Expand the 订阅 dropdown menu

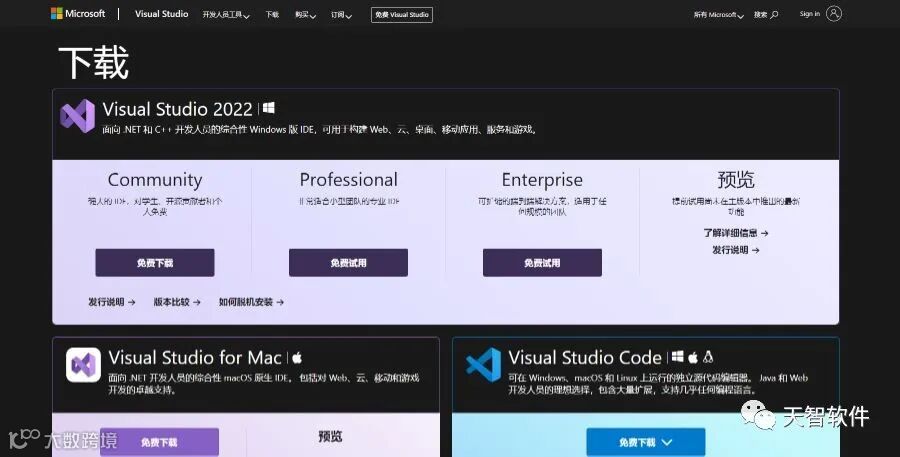341,15
